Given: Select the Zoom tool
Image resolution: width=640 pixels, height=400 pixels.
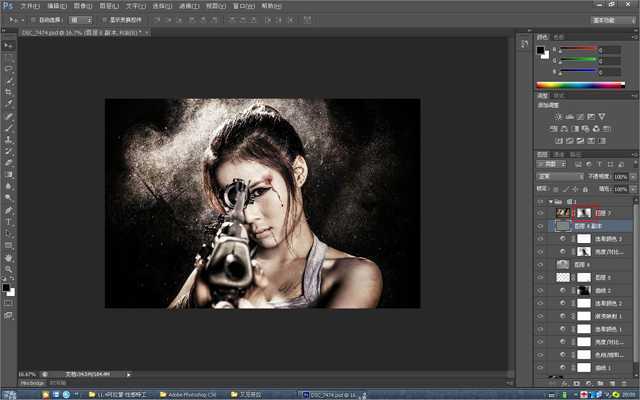Looking at the screenshot, I should tap(9, 269).
